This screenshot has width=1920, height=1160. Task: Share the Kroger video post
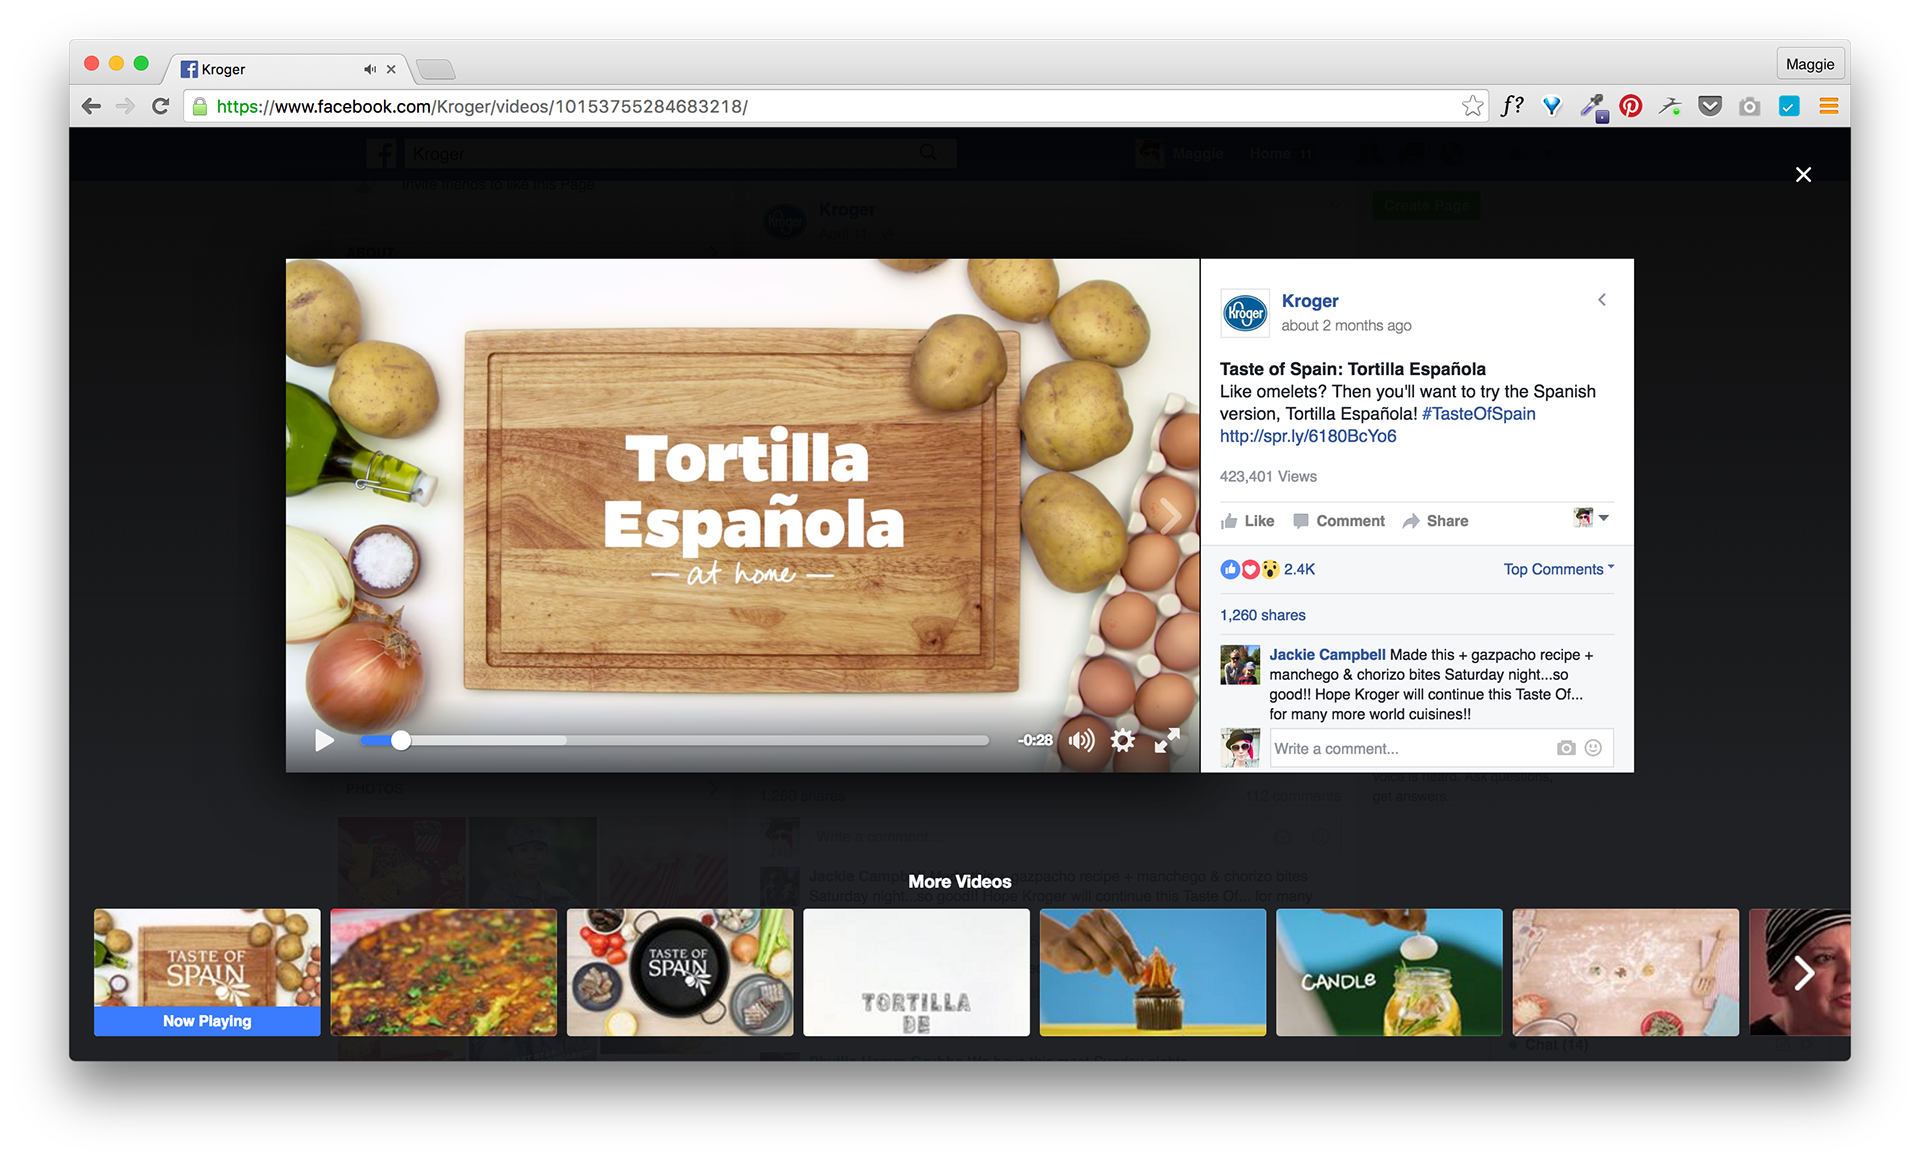[x=1435, y=521]
